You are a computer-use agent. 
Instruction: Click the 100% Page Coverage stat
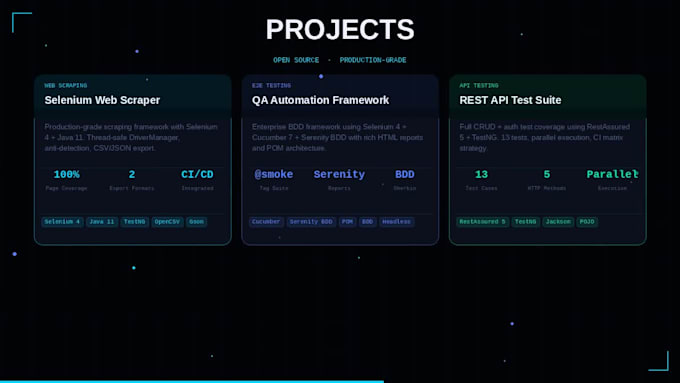[x=66, y=180]
